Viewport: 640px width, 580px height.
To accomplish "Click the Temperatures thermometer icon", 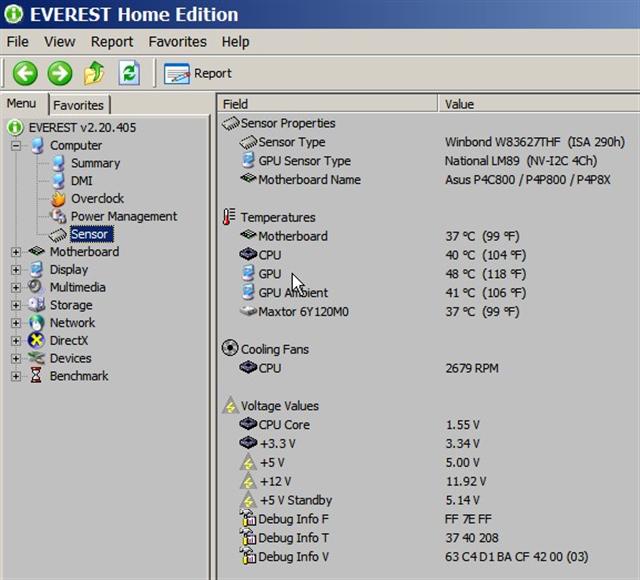I will (x=229, y=217).
